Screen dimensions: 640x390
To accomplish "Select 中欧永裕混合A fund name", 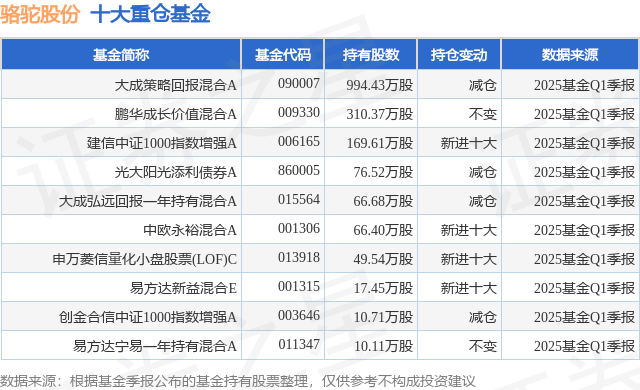I will click(190, 230).
